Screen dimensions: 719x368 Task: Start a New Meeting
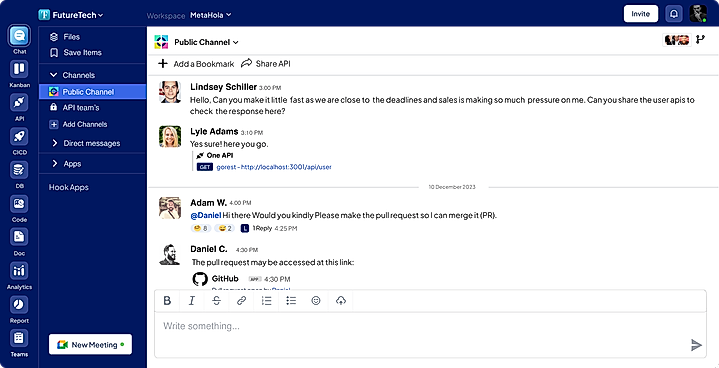click(x=90, y=345)
